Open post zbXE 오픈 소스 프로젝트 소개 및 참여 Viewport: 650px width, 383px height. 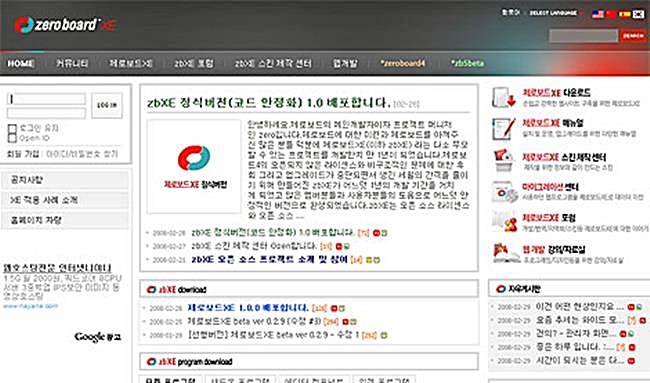[269, 259]
